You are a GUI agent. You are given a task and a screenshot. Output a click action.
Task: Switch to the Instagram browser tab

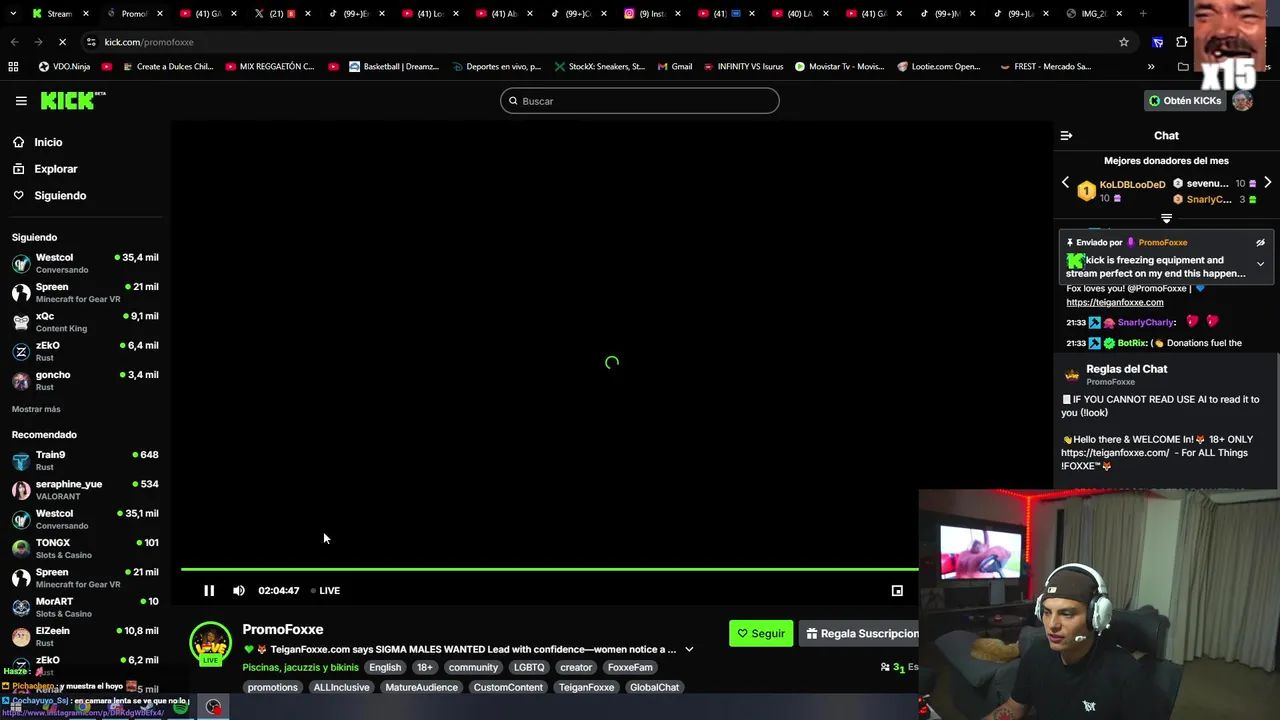(x=652, y=14)
